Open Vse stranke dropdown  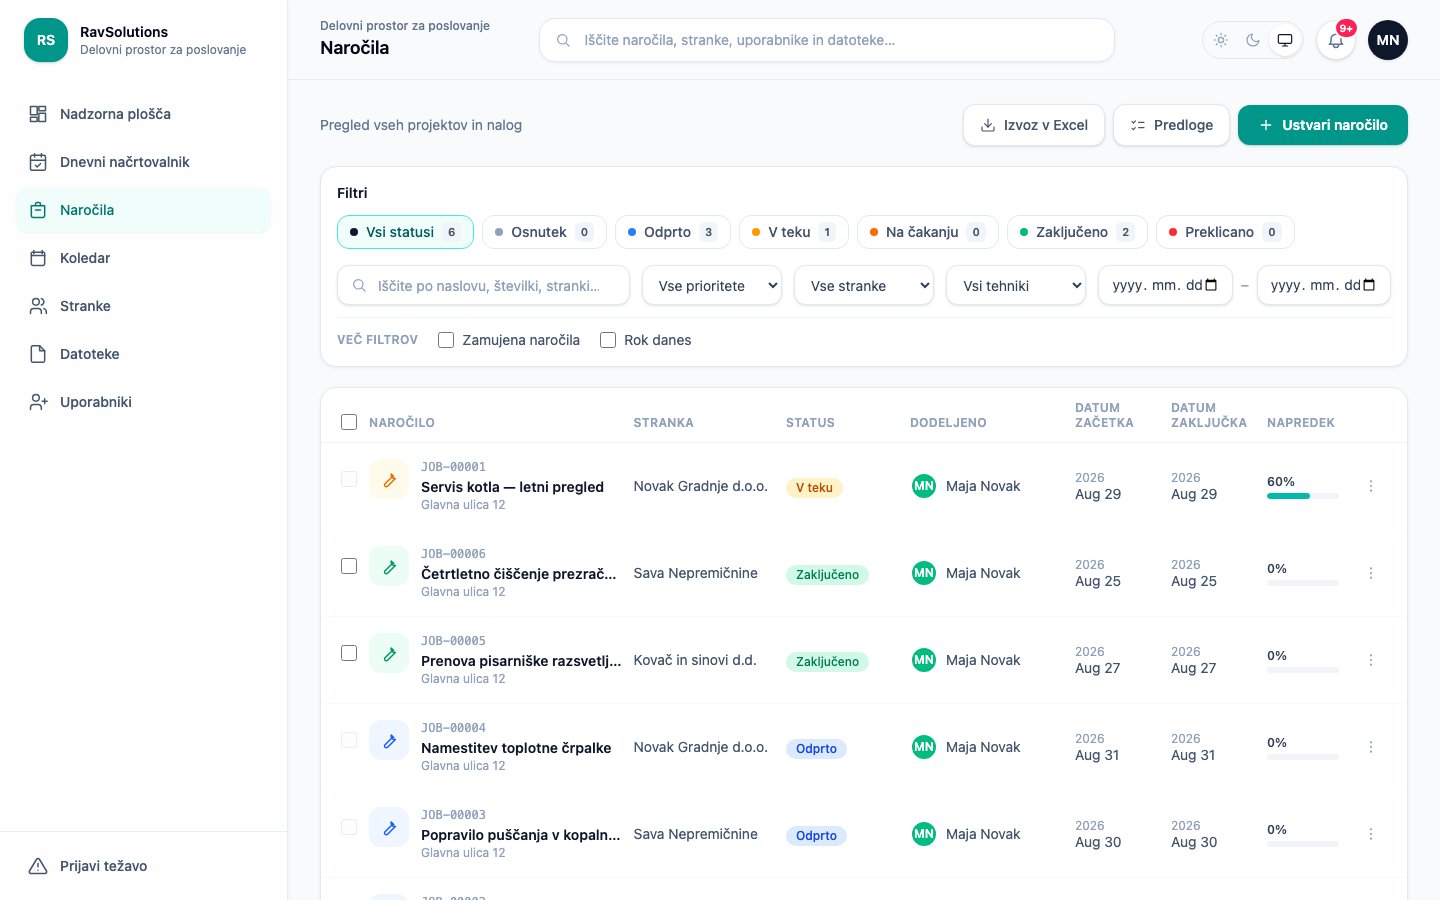(864, 285)
